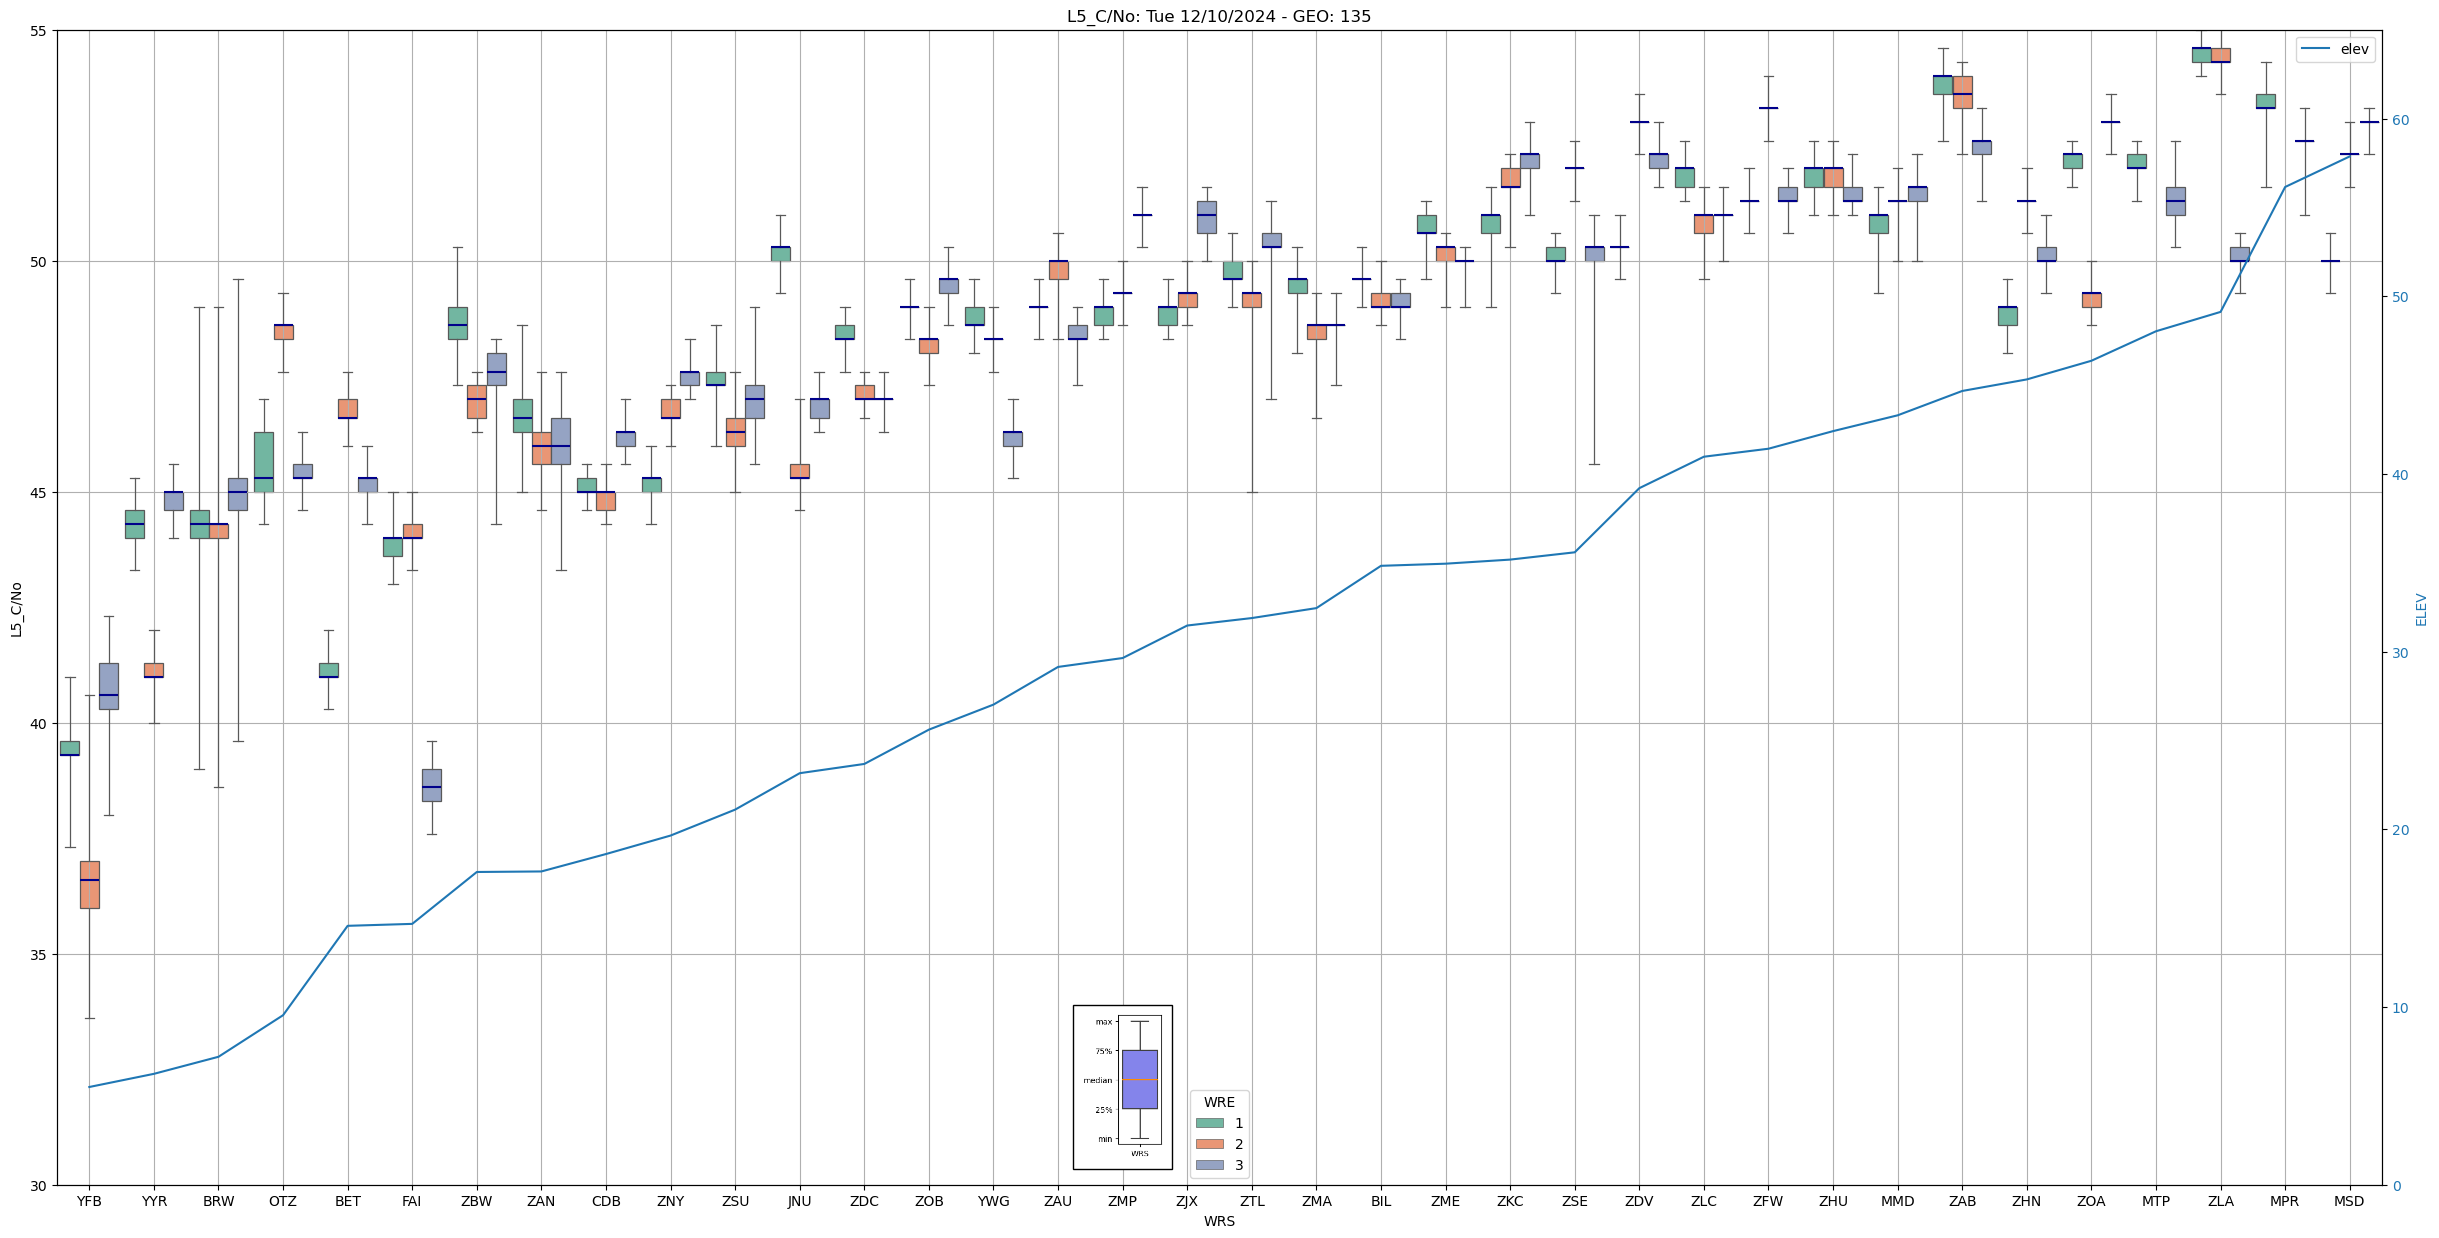Click the blue-gray WRE 3 legend swatch
Image resolution: width=2439 pixels, height=1238 pixels.
point(1209,1165)
